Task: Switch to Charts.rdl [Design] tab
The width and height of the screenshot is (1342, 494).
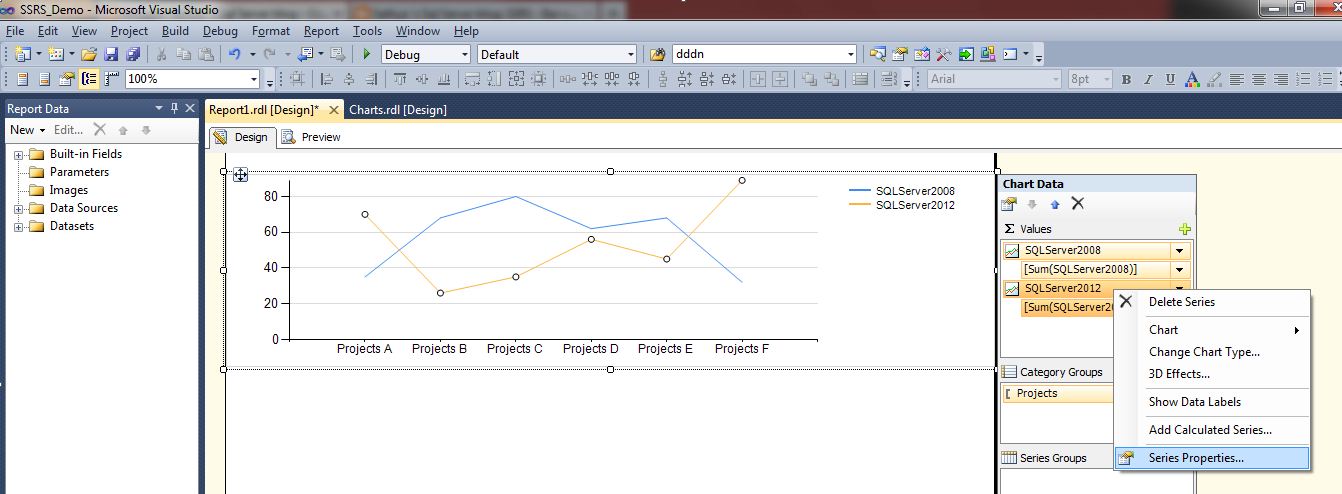Action: tap(398, 109)
